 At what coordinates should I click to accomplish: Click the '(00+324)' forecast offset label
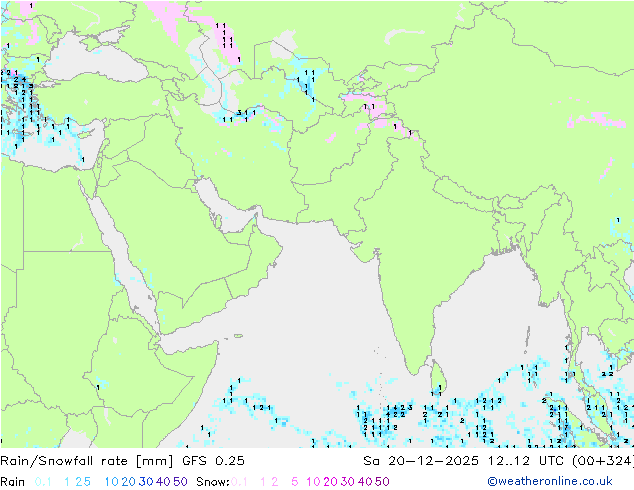click(603, 461)
